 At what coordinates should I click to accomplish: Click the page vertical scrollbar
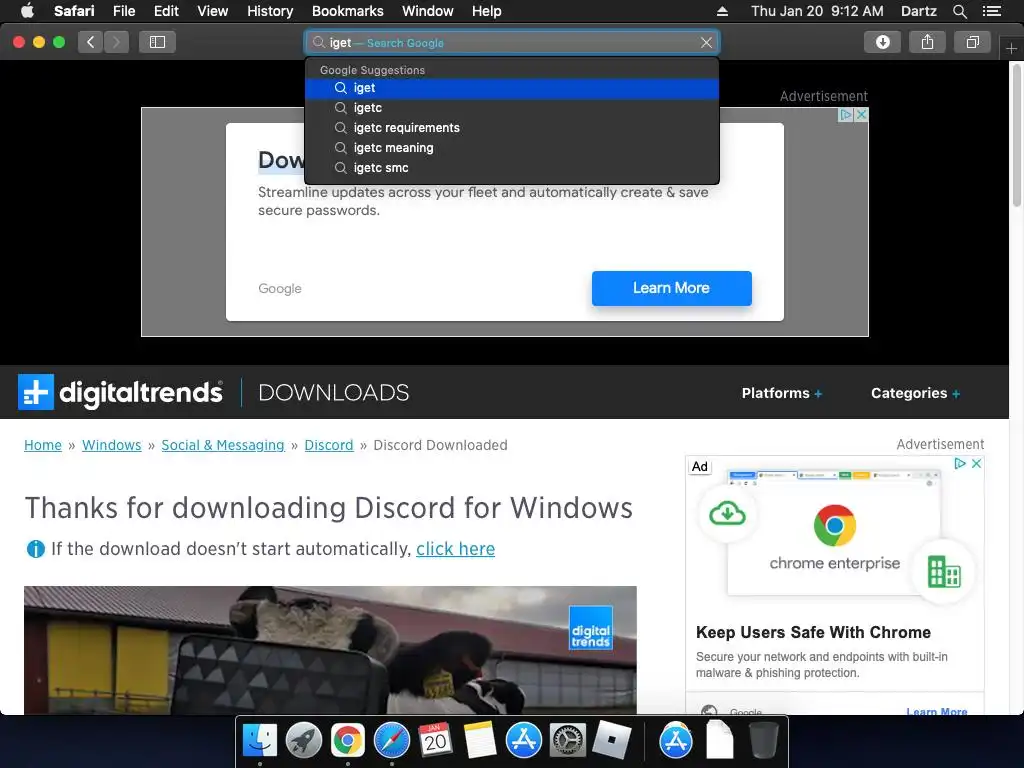1016,136
